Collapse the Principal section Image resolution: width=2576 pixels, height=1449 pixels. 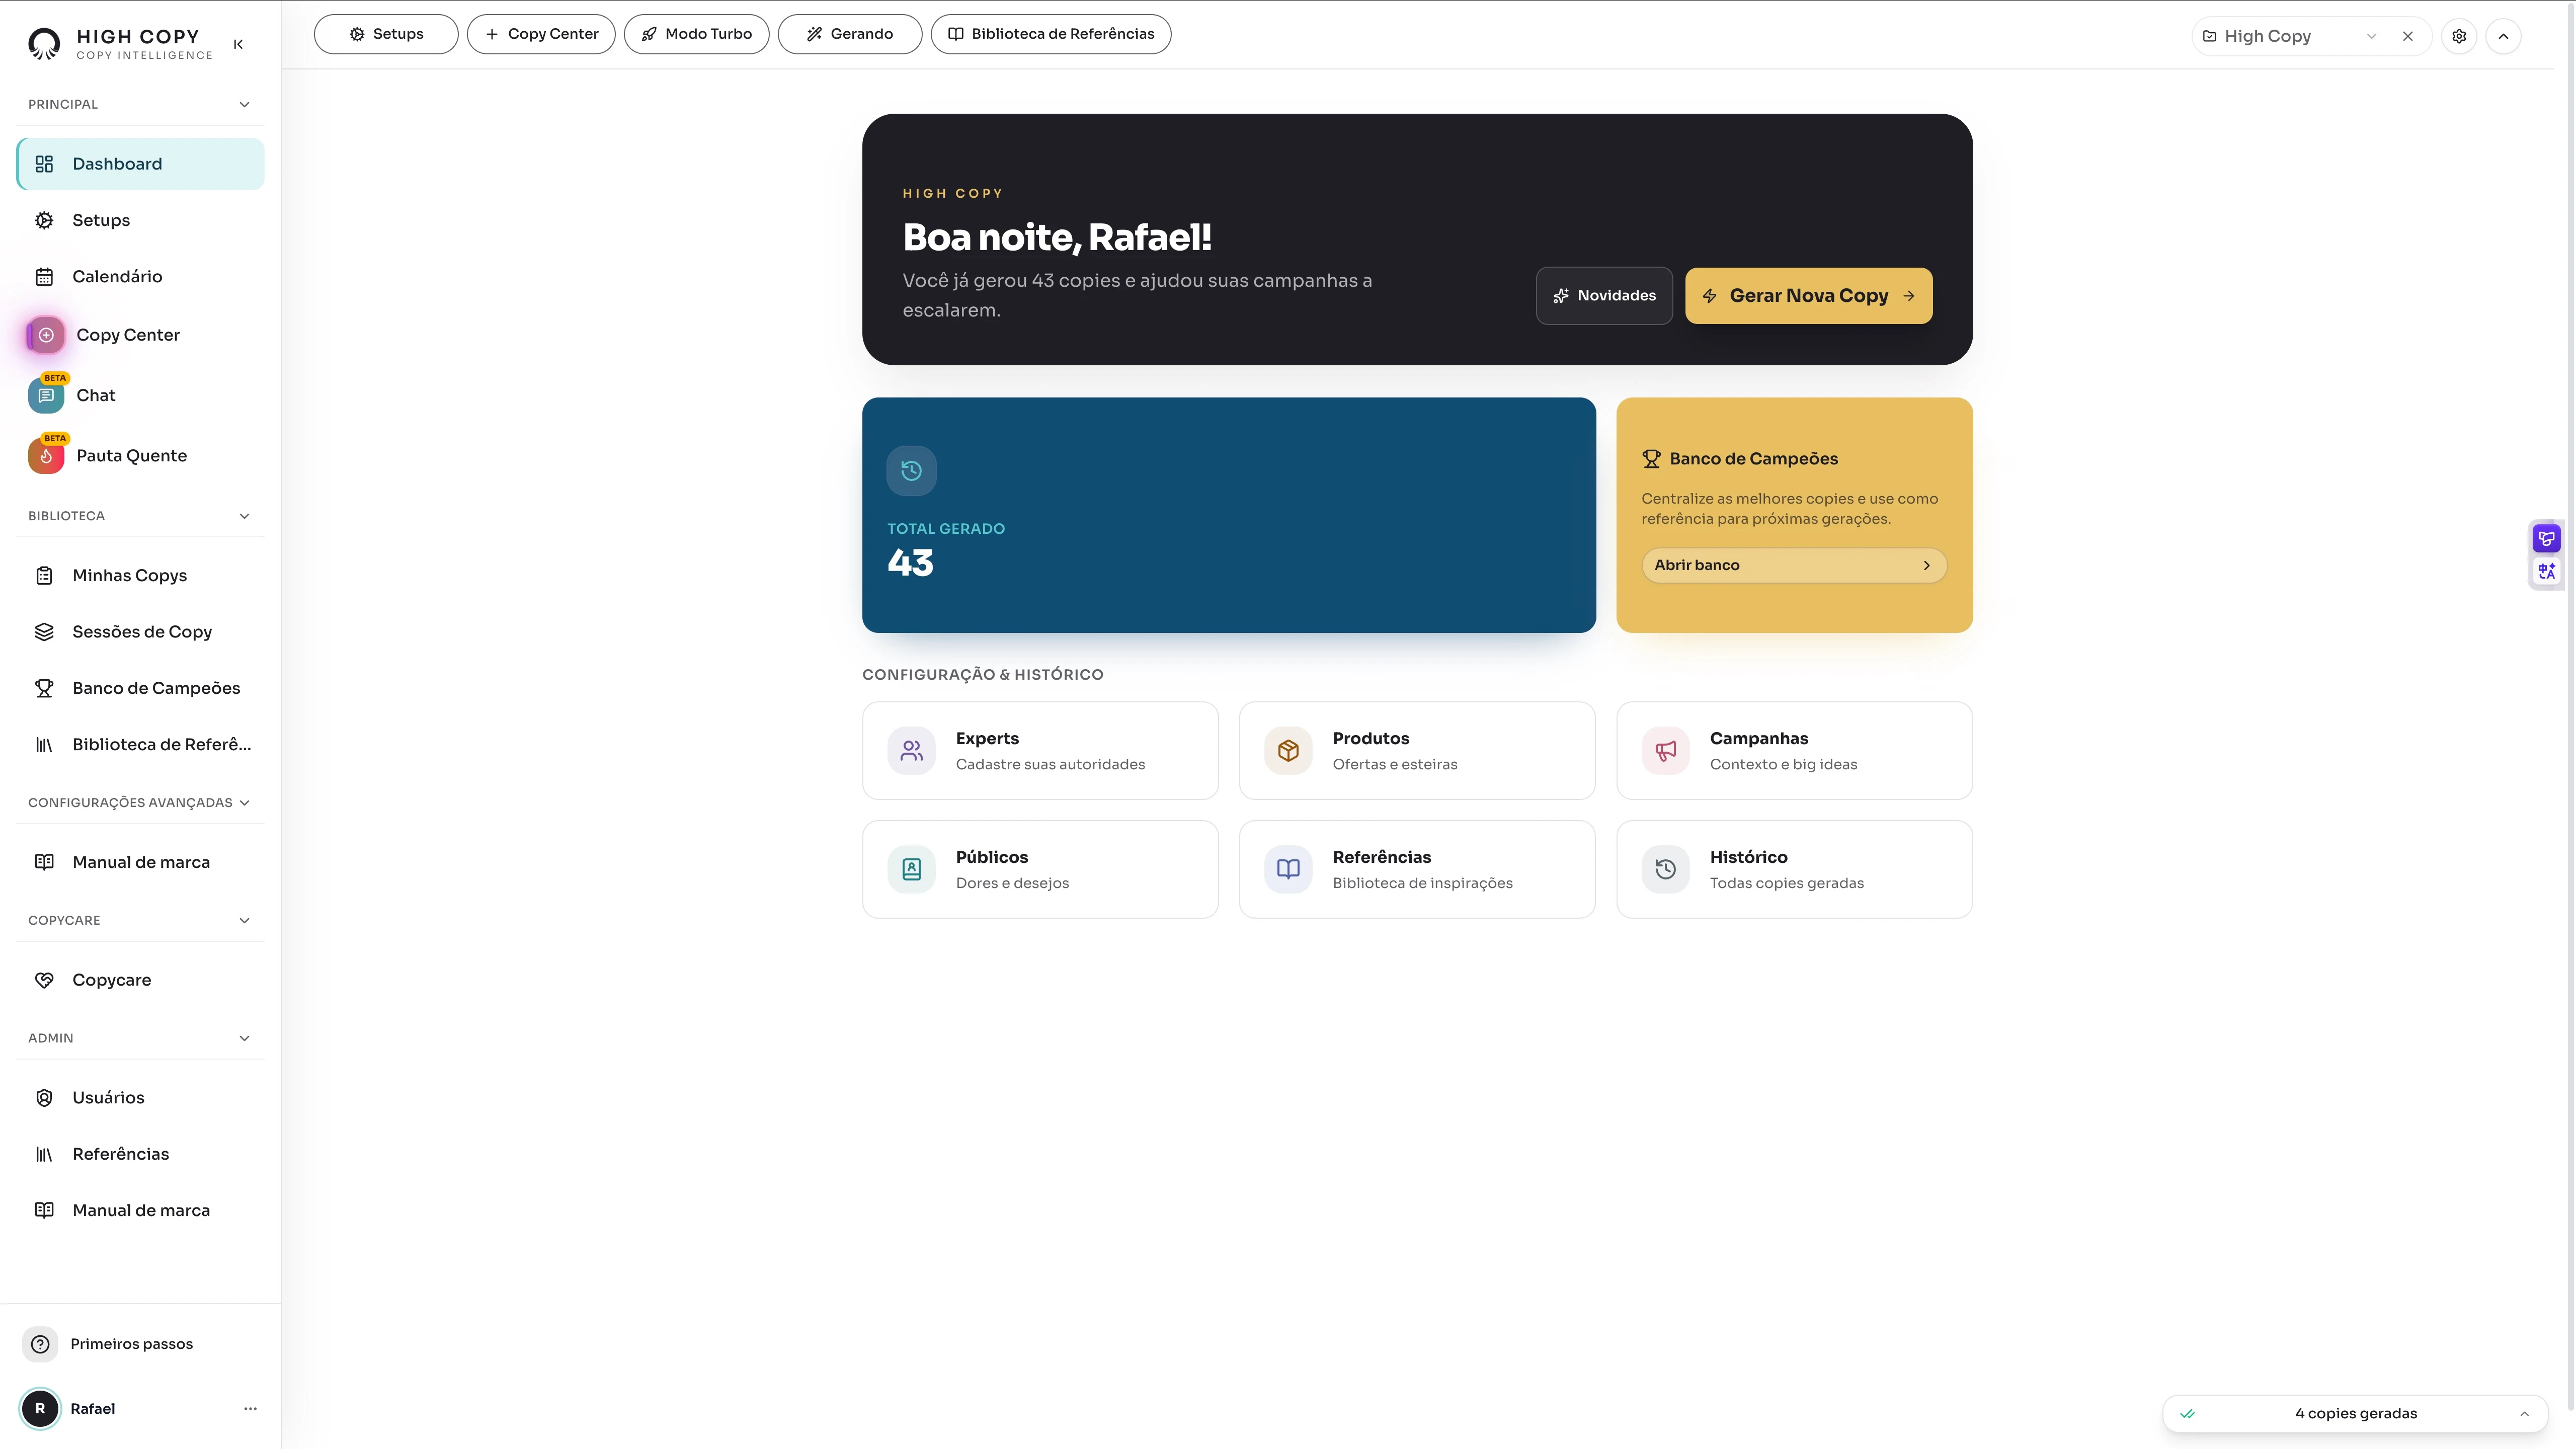click(x=244, y=104)
